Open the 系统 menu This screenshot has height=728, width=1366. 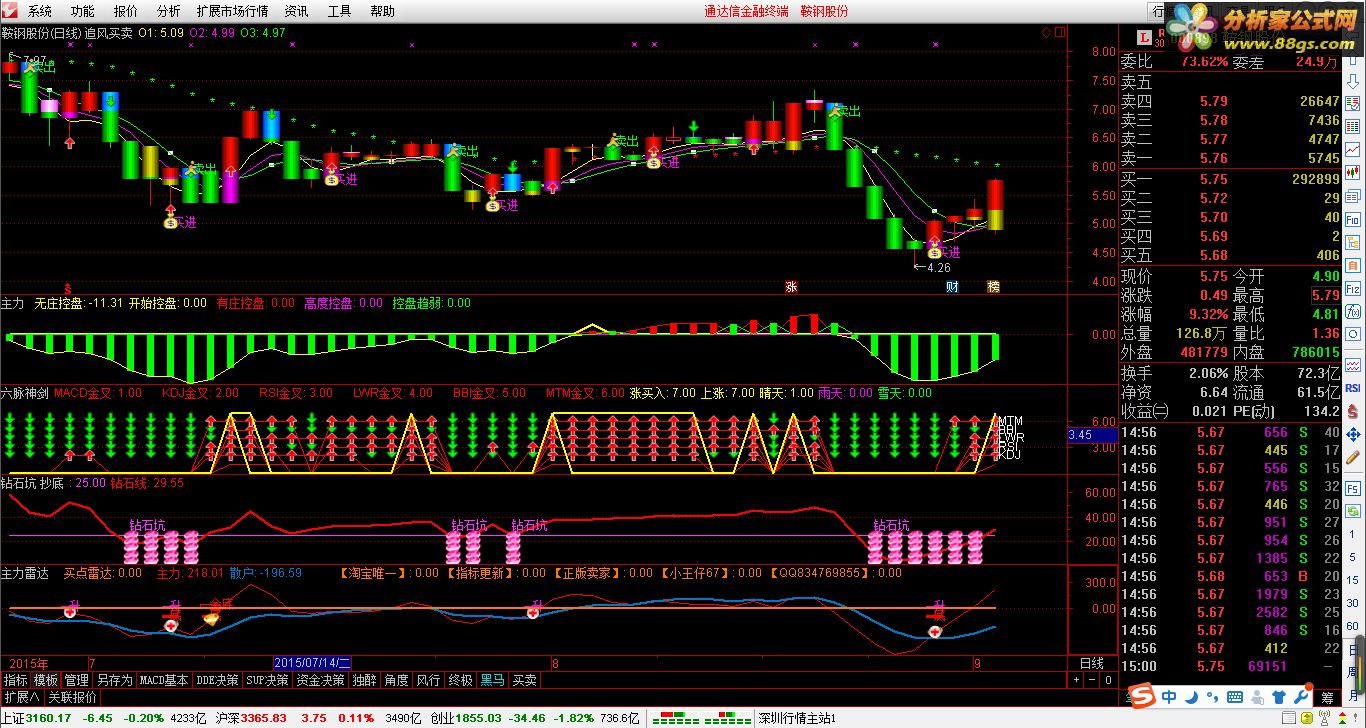pyautogui.click(x=40, y=11)
